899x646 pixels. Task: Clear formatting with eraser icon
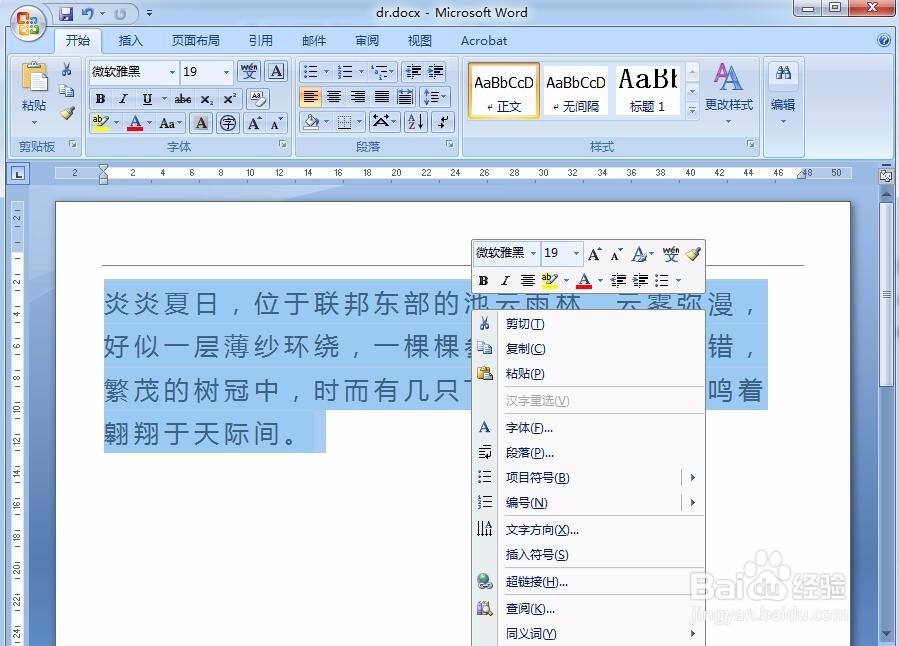click(x=258, y=99)
